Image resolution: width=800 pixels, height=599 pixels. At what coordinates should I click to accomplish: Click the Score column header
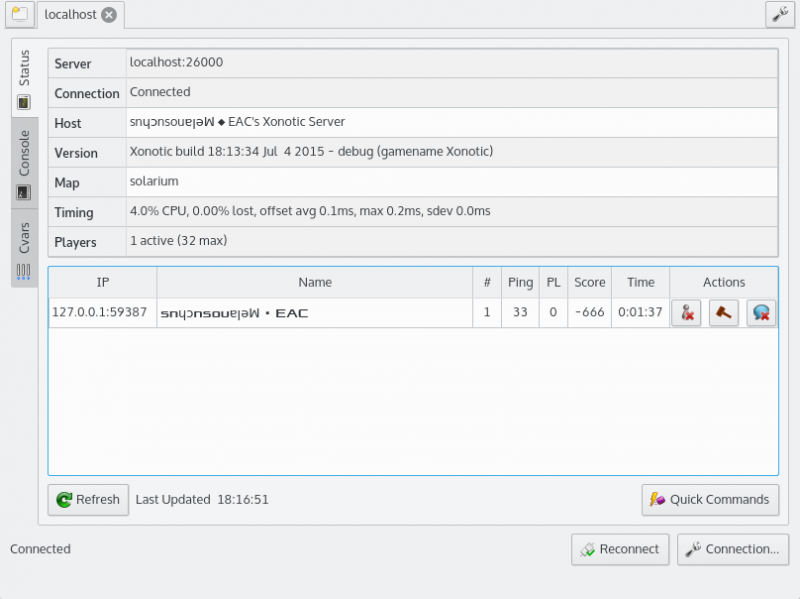tap(590, 282)
